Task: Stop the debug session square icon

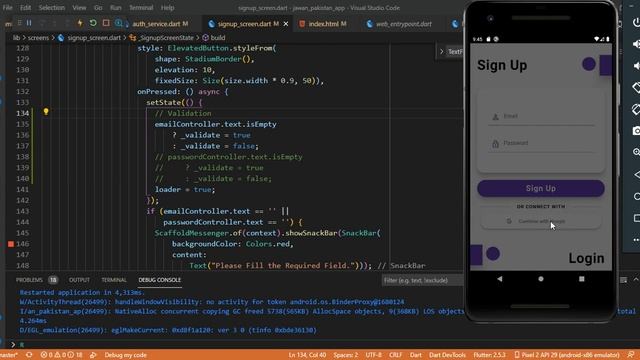Action: click(x=106, y=23)
